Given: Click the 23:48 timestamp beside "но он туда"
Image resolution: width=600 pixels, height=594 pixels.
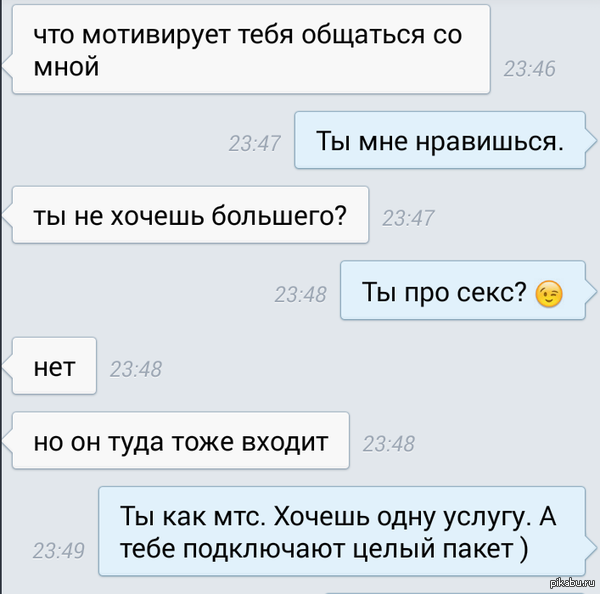Looking at the screenshot, I should [x=388, y=444].
